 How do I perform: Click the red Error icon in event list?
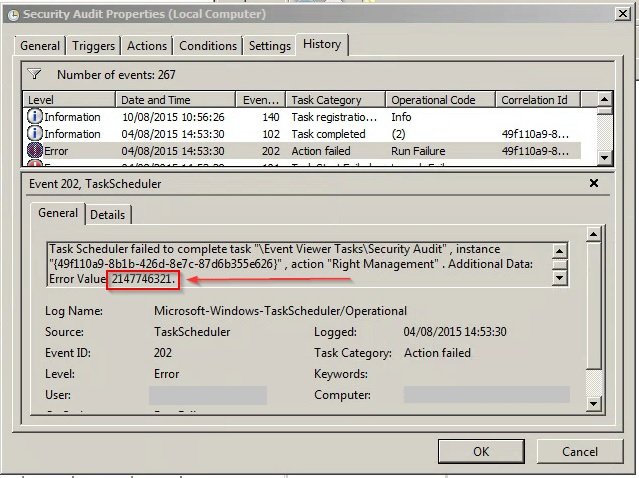click(35, 151)
